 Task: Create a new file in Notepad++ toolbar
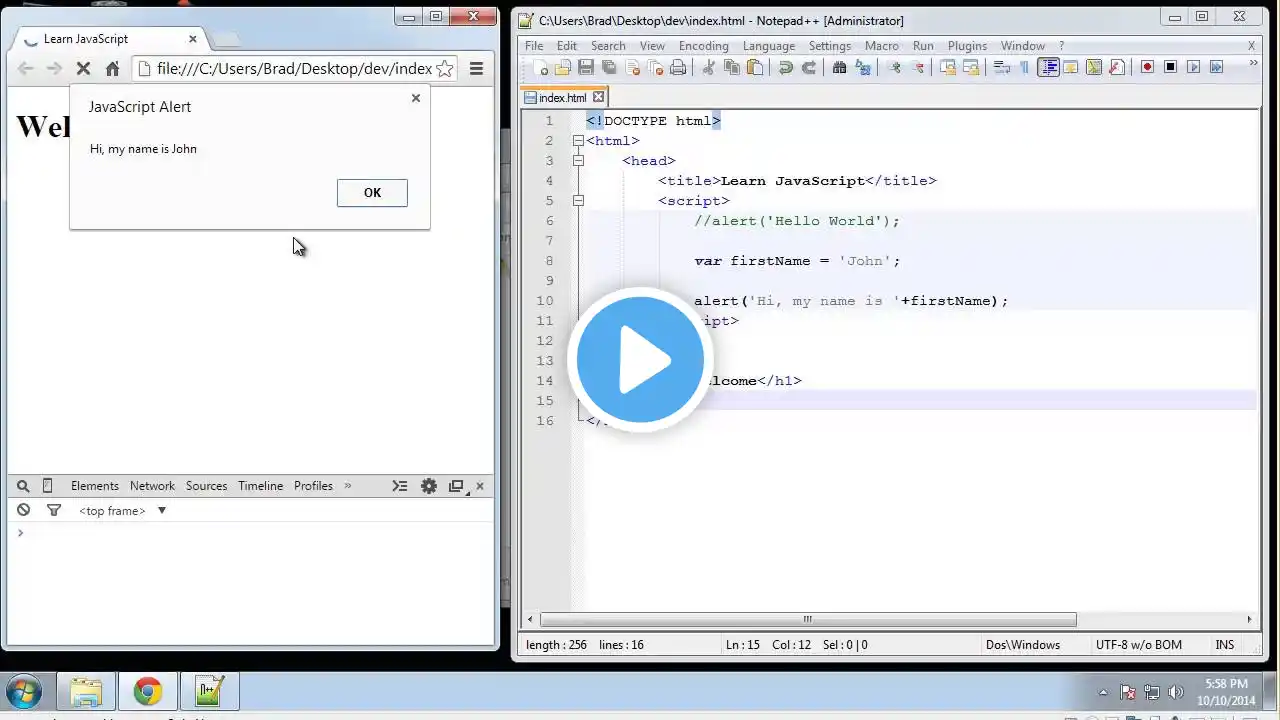click(x=542, y=67)
